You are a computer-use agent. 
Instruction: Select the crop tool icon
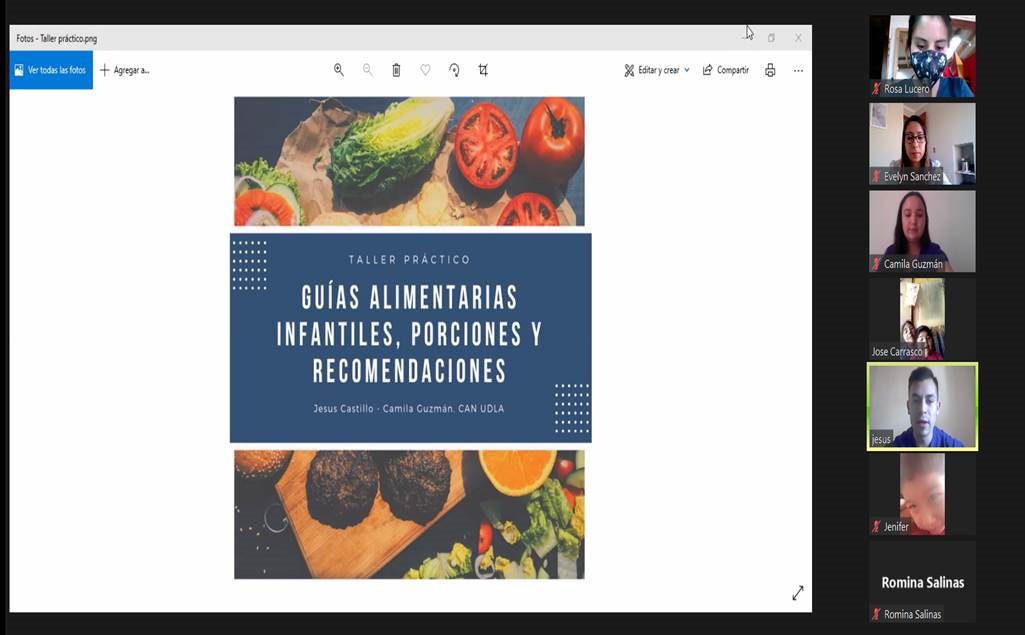483,70
